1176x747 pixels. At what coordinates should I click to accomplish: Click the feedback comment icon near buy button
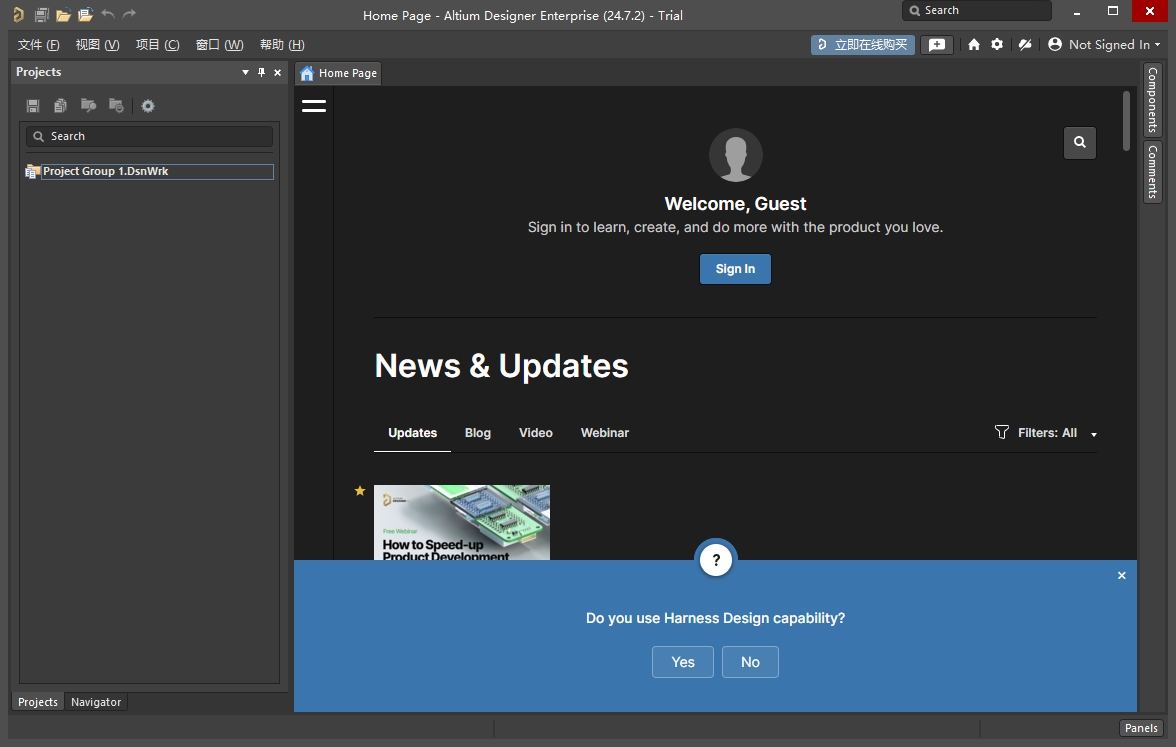(937, 45)
